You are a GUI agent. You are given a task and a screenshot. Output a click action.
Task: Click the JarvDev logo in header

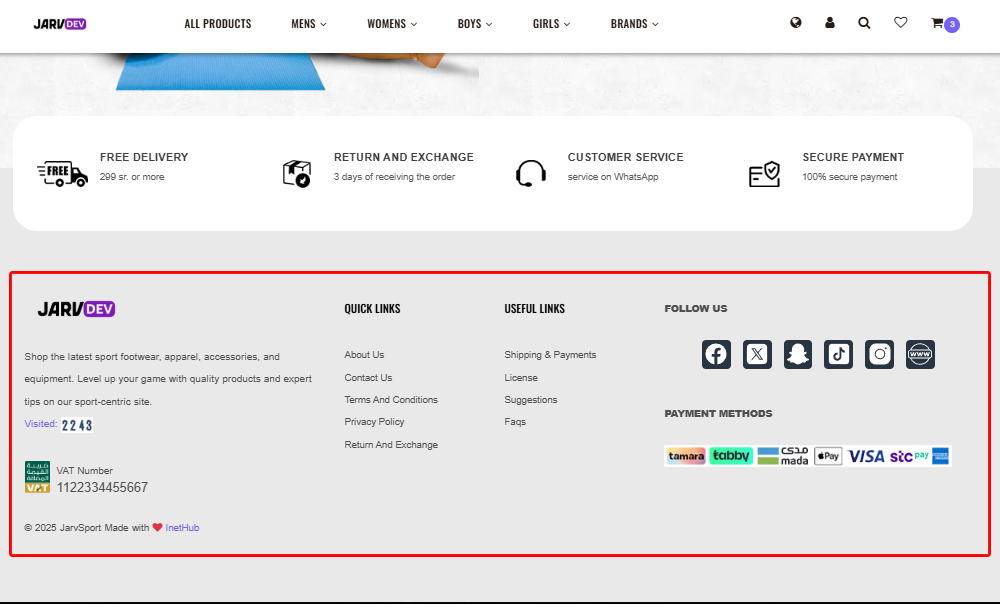pyautogui.click(x=60, y=24)
